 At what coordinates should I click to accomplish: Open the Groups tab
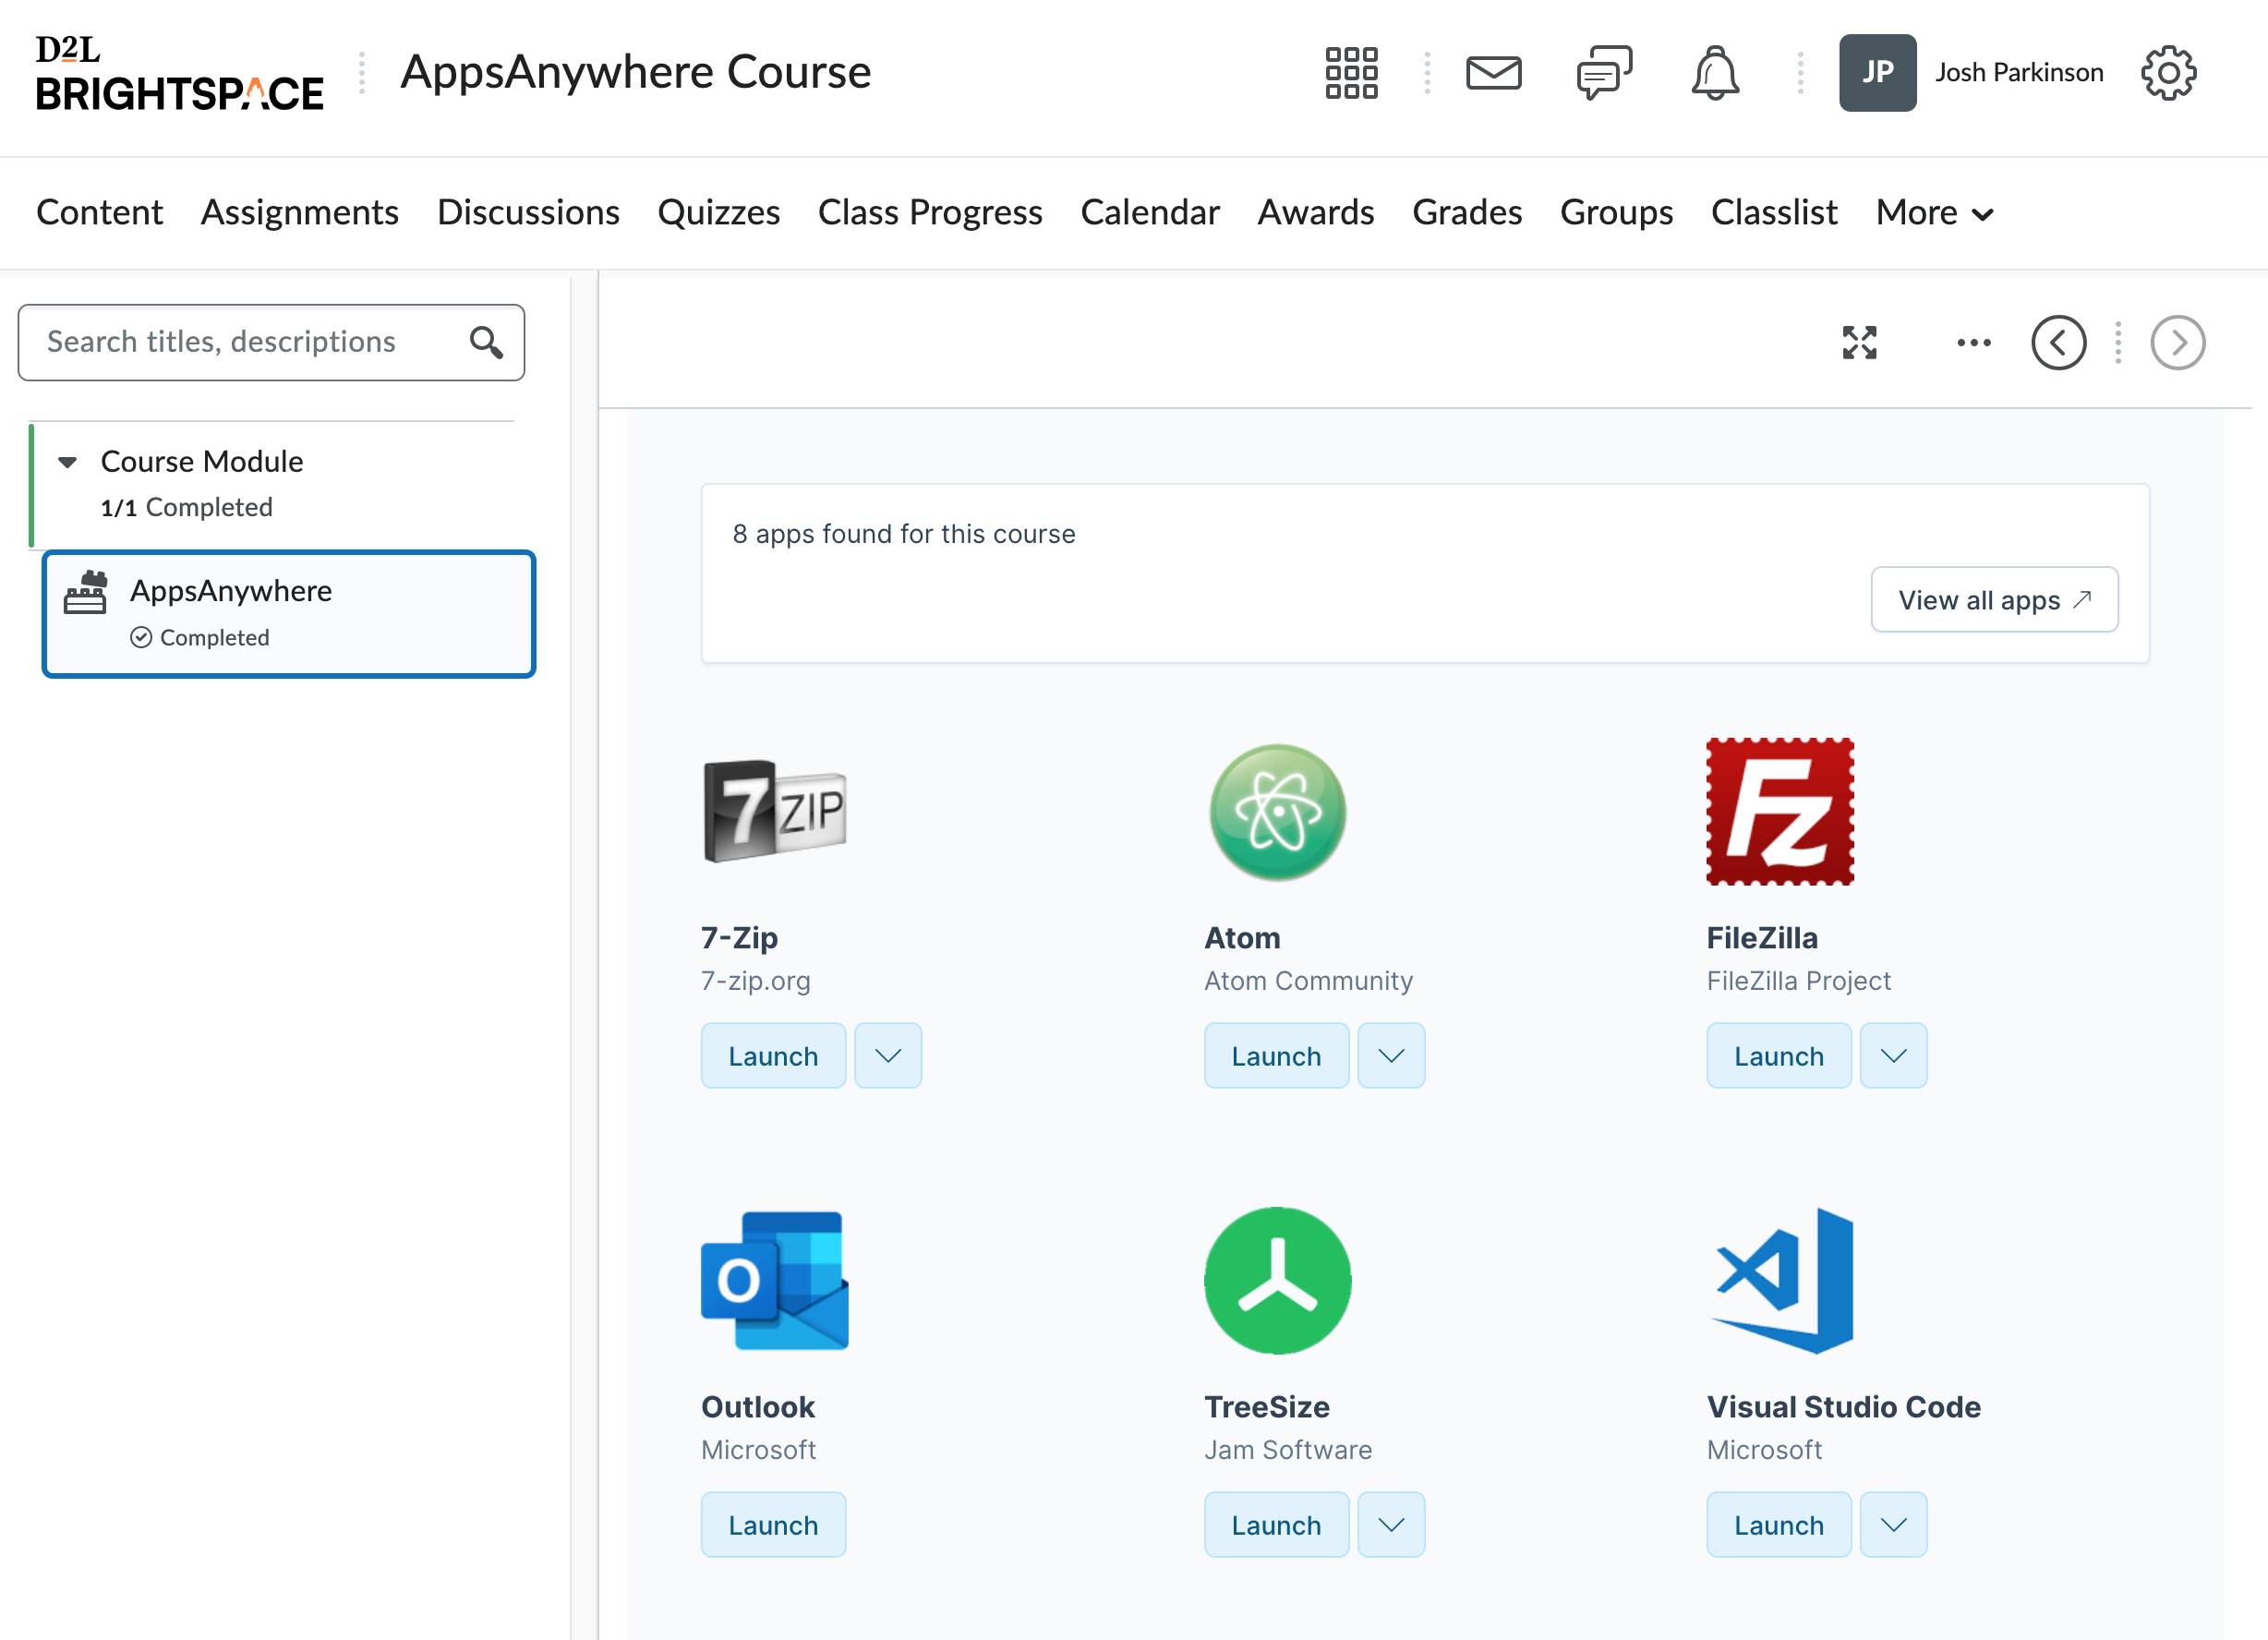point(1616,213)
